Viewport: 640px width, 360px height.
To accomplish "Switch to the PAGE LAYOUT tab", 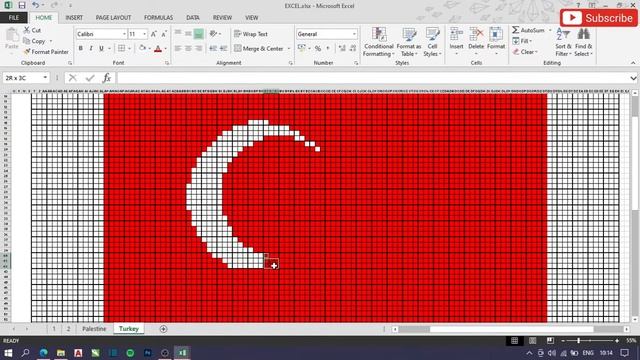I will (113, 18).
